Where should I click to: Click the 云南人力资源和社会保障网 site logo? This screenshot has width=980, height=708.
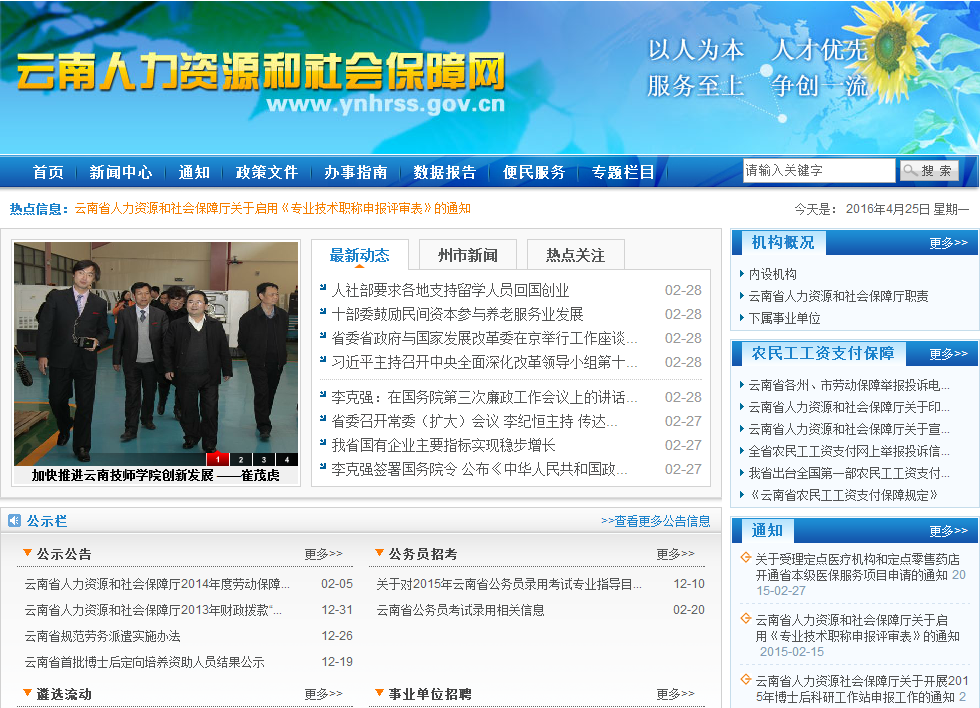click(x=261, y=71)
